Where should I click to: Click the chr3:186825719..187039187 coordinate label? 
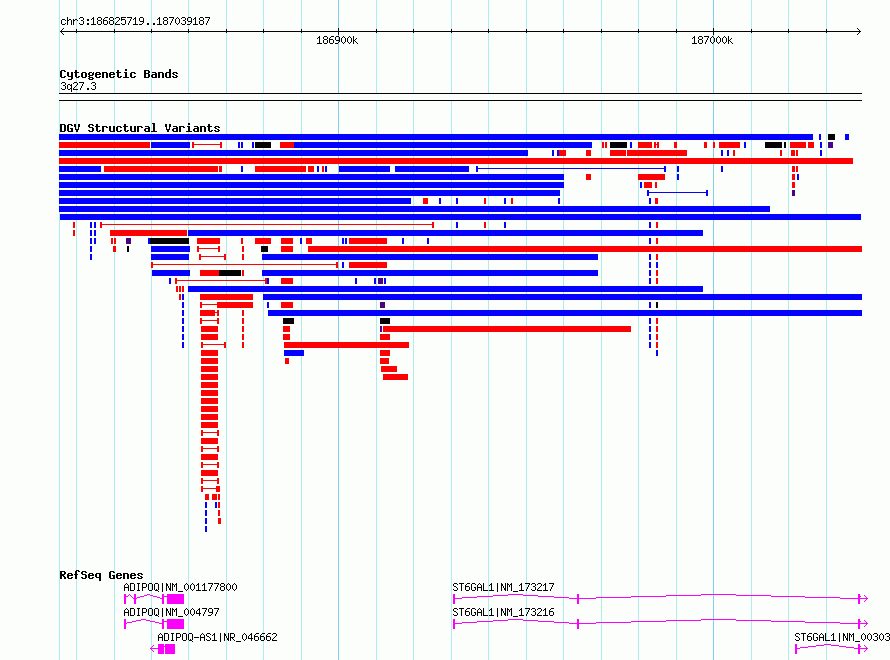tap(135, 21)
